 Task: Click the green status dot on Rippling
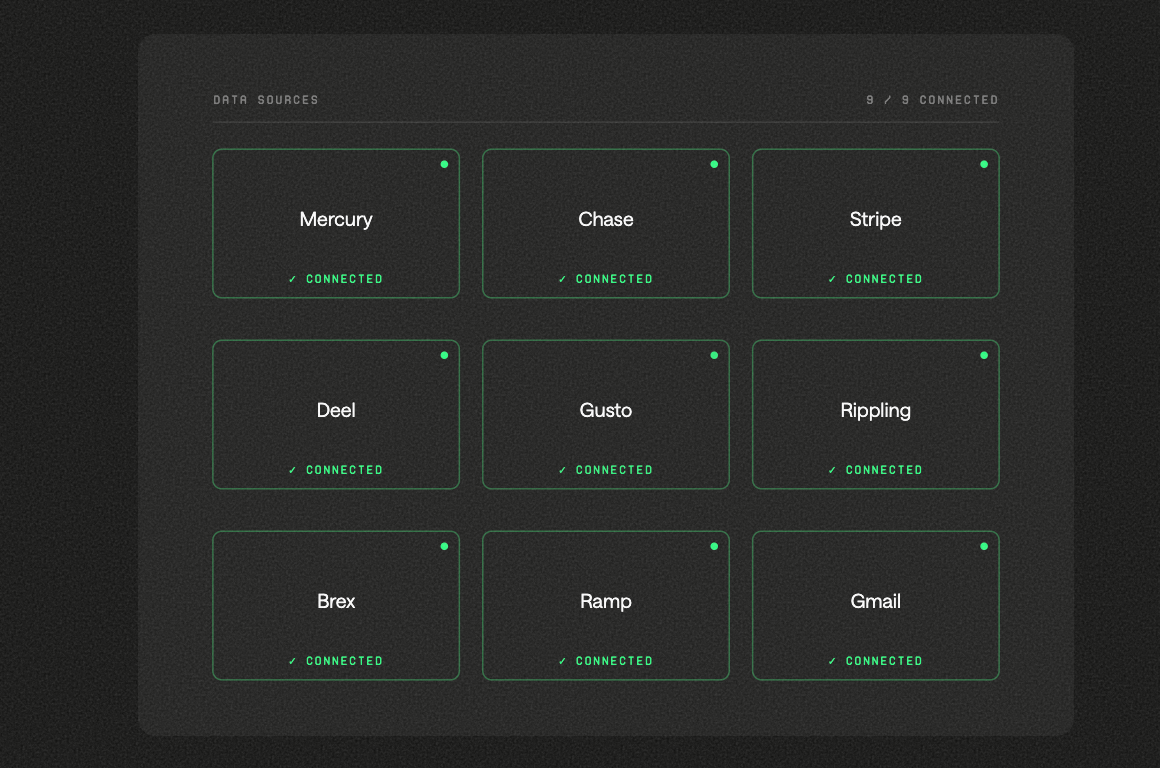click(x=984, y=355)
